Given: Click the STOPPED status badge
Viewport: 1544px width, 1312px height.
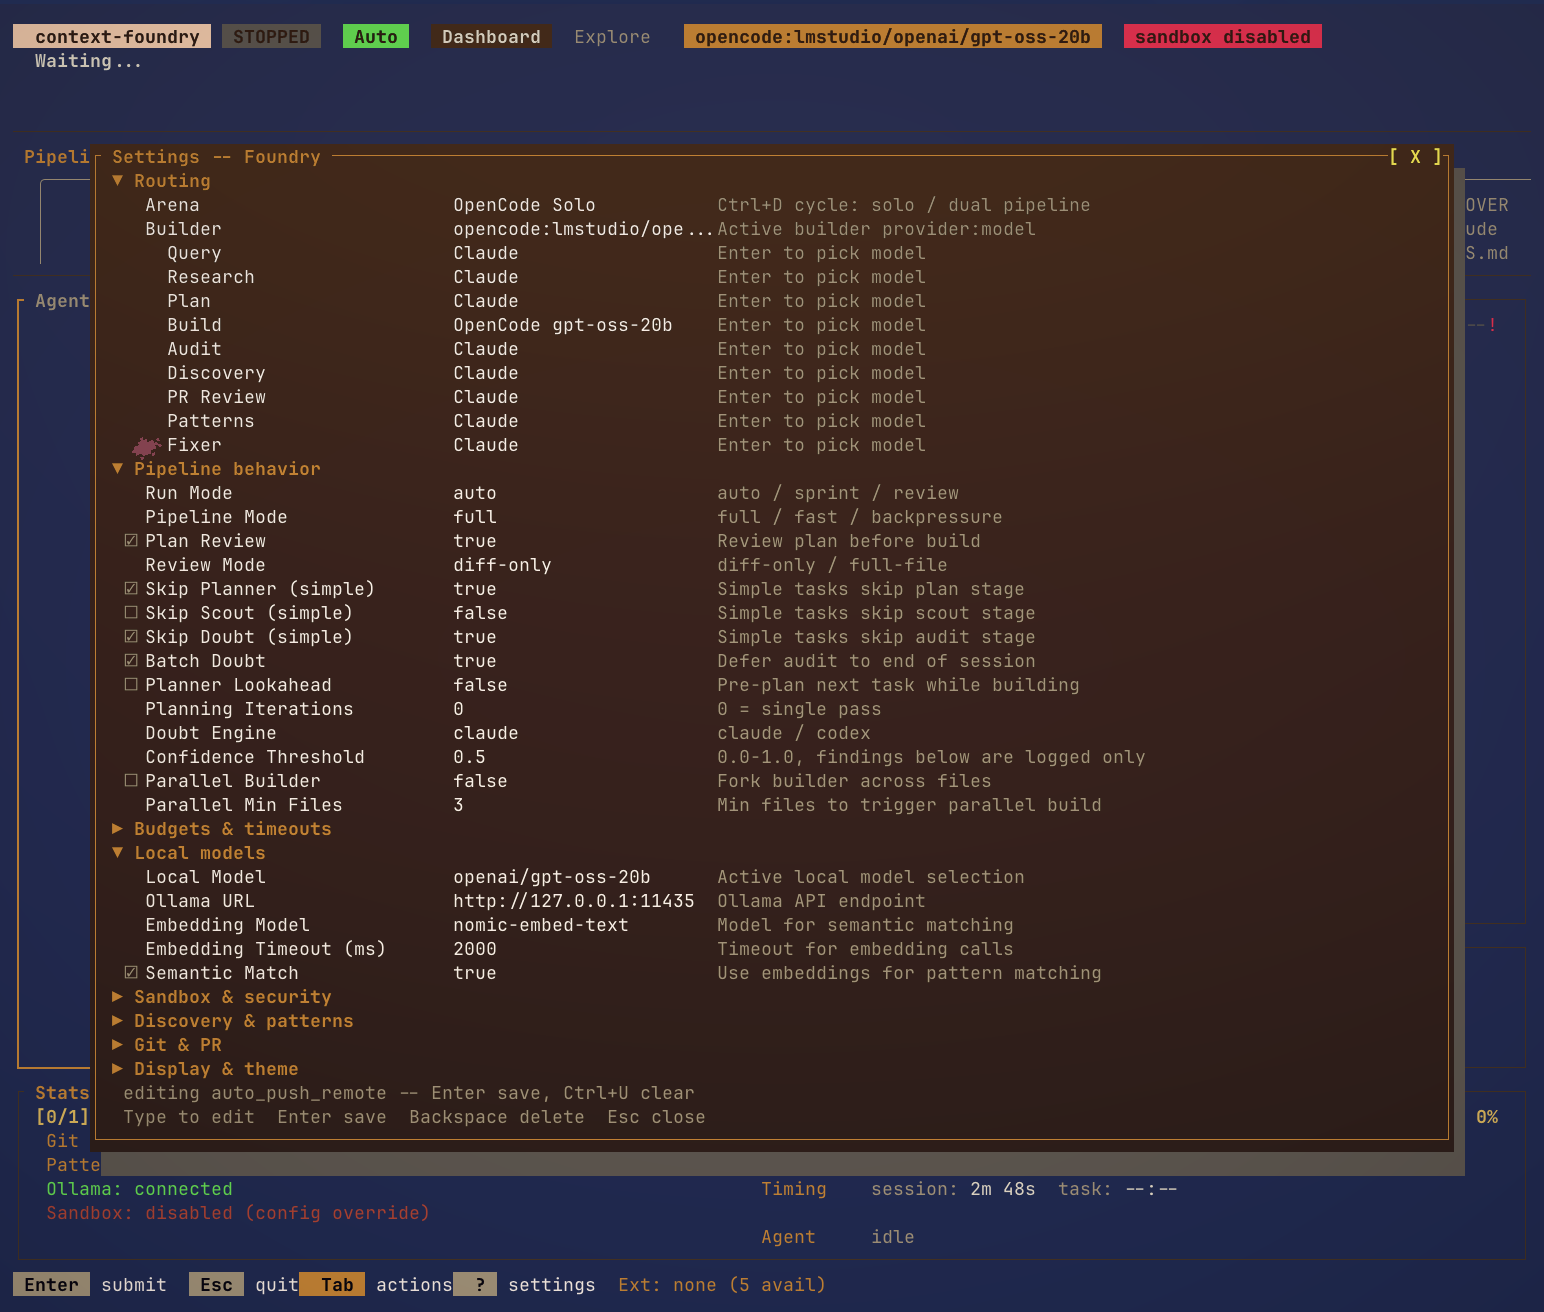Looking at the screenshot, I should [x=271, y=37].
